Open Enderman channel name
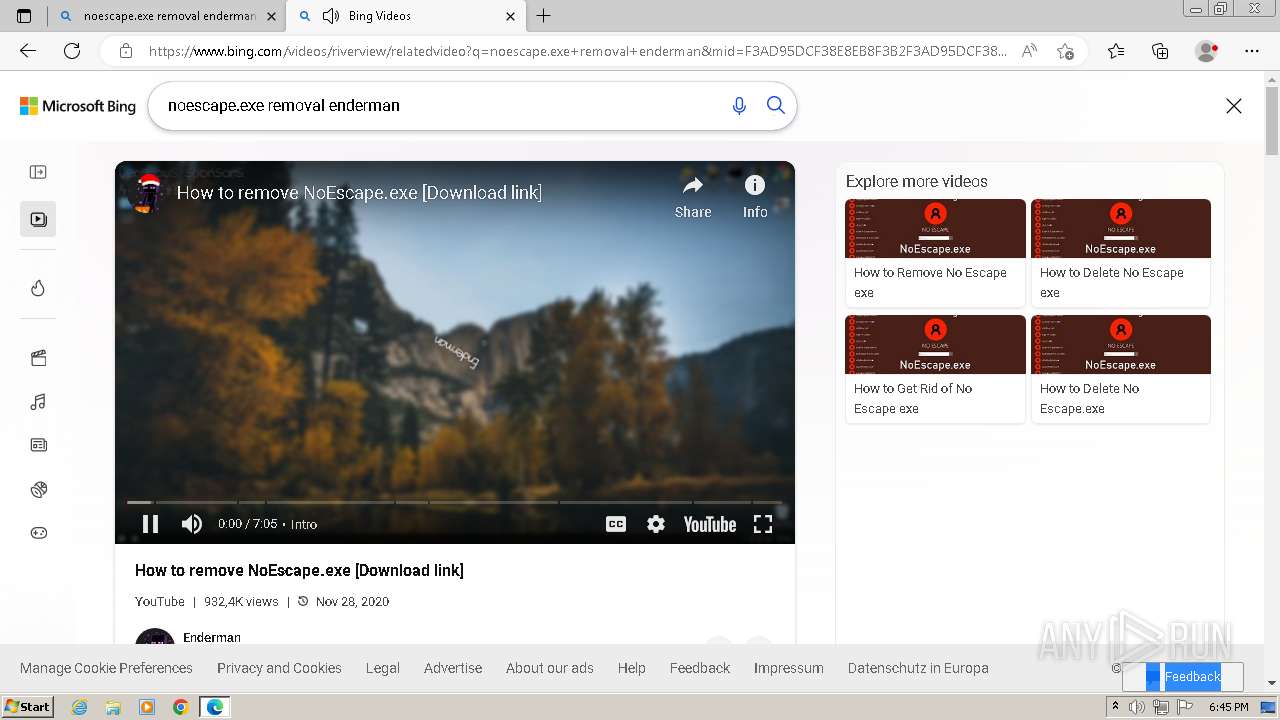1280x720 pixels. pos(212,637)
